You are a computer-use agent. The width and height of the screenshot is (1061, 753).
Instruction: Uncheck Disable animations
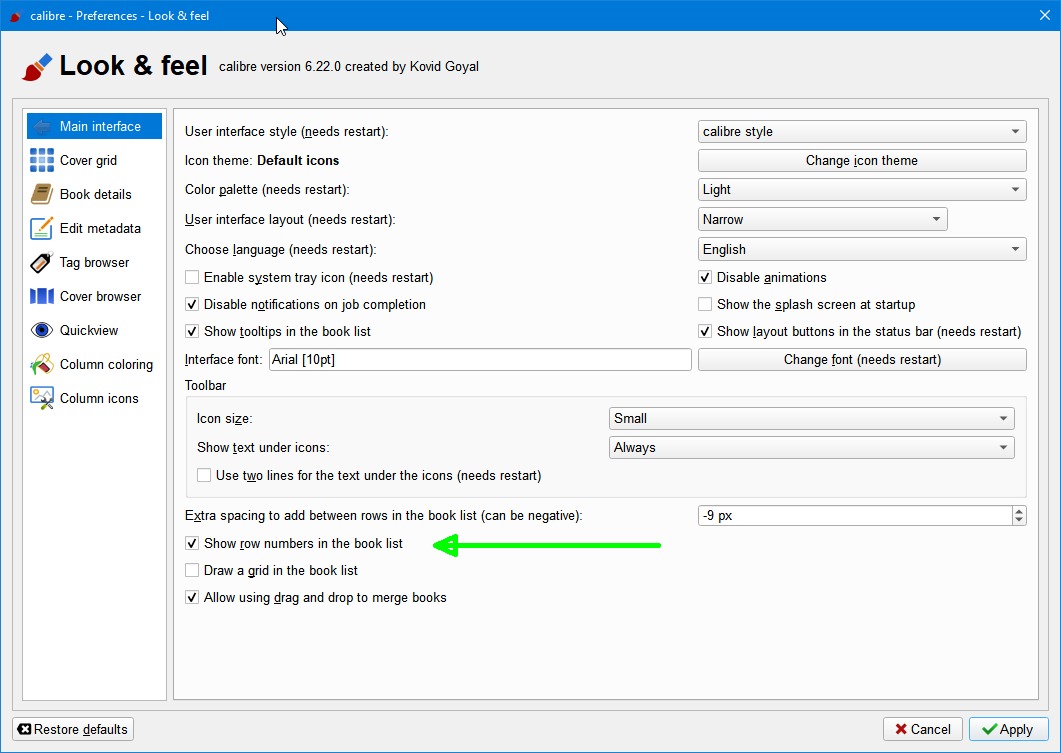click(x=705, y=277)
